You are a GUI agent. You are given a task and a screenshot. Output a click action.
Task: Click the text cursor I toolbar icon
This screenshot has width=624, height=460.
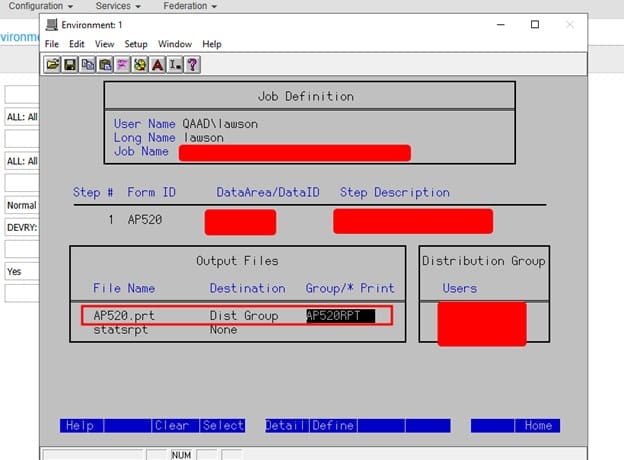[x=174, y=64]
